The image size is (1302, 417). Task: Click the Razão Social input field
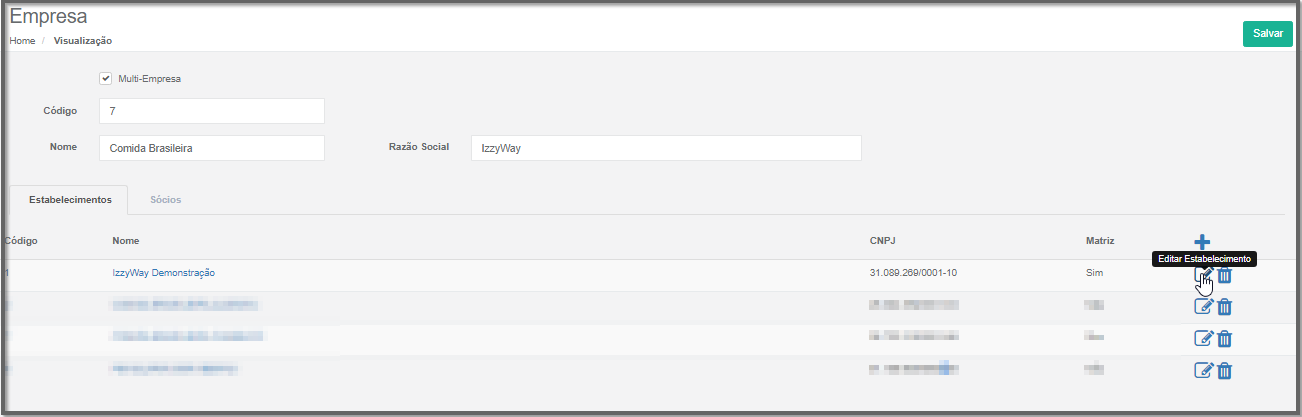666,148
